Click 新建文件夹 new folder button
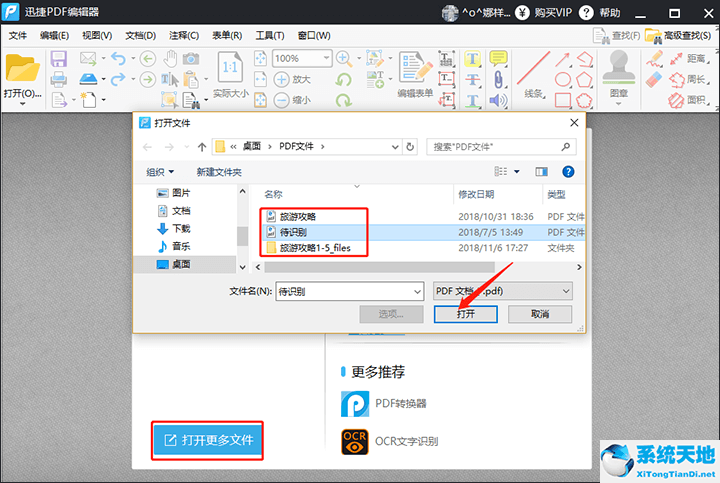 click(219, 172)
